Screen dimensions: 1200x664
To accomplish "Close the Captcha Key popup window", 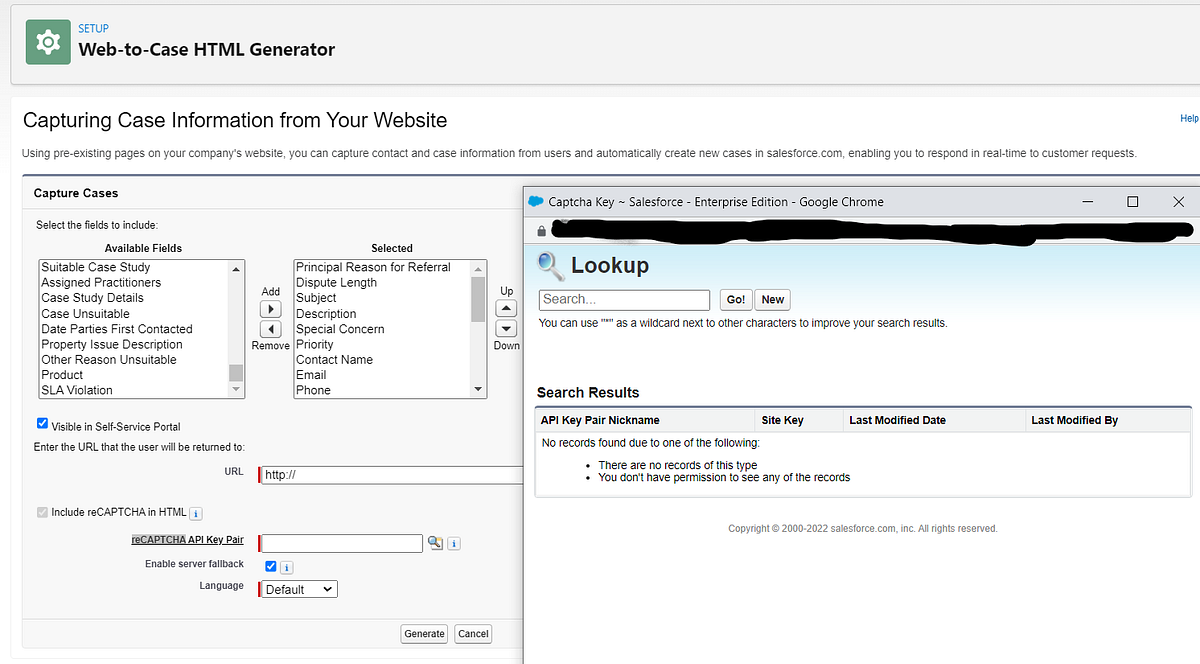I will click(x=1178, y=201).
